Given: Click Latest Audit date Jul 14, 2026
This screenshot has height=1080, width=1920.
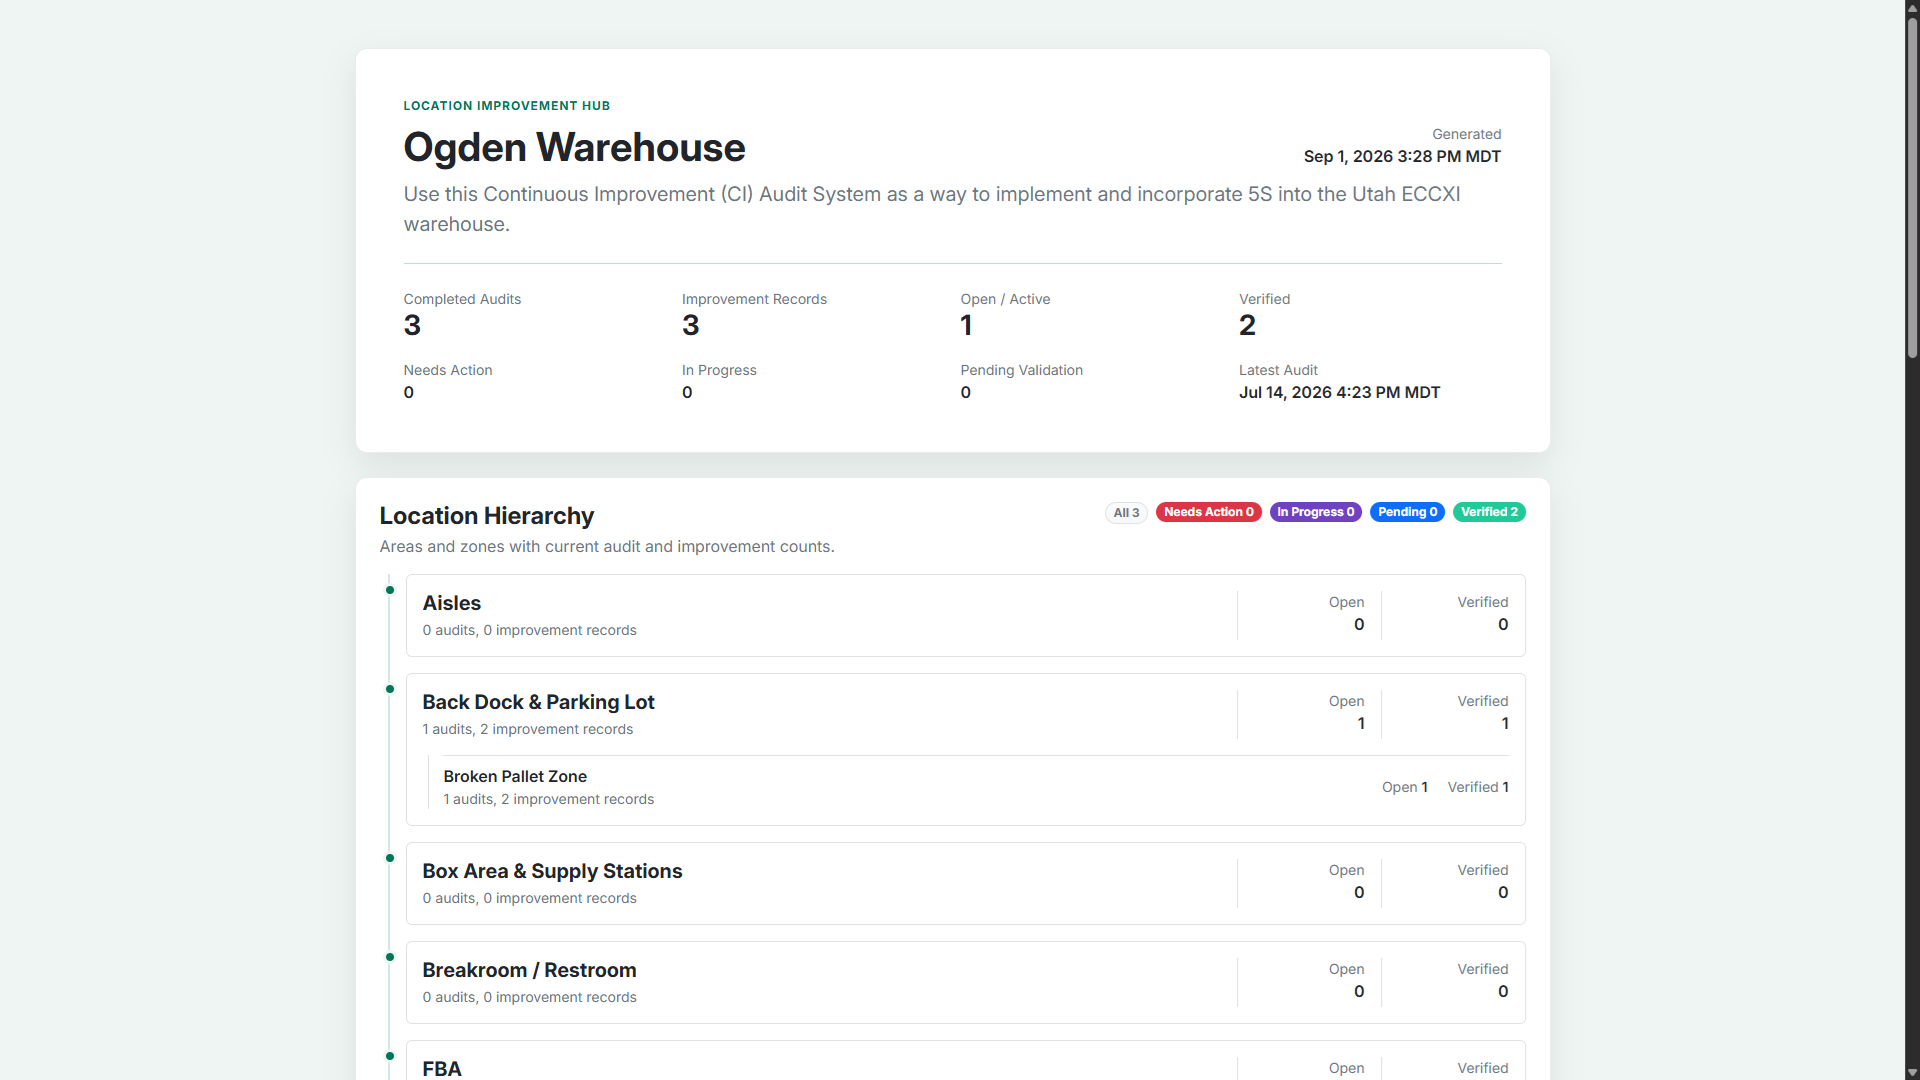Looking at the screenshot, I should click(1339, 392).
